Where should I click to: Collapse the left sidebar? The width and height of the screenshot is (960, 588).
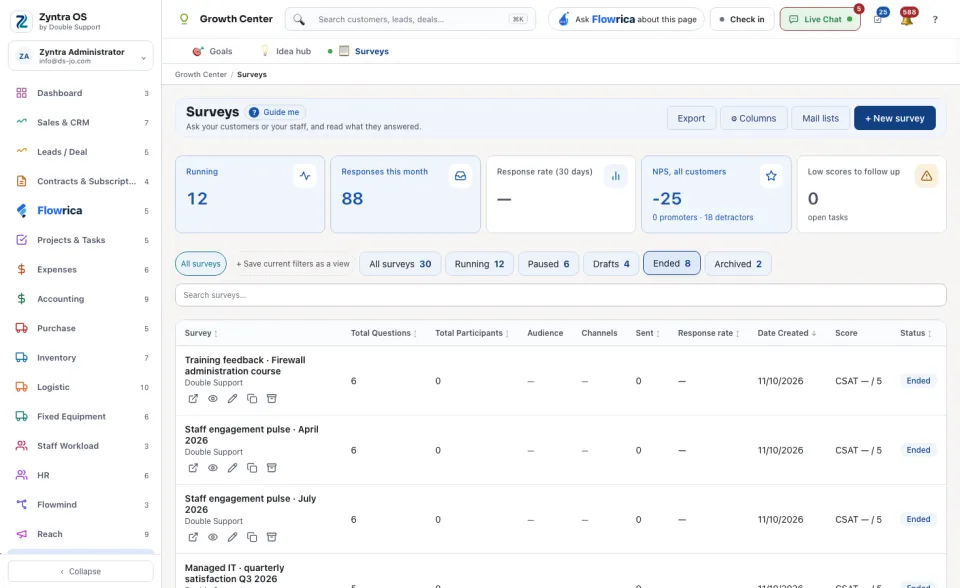[81, 571]
